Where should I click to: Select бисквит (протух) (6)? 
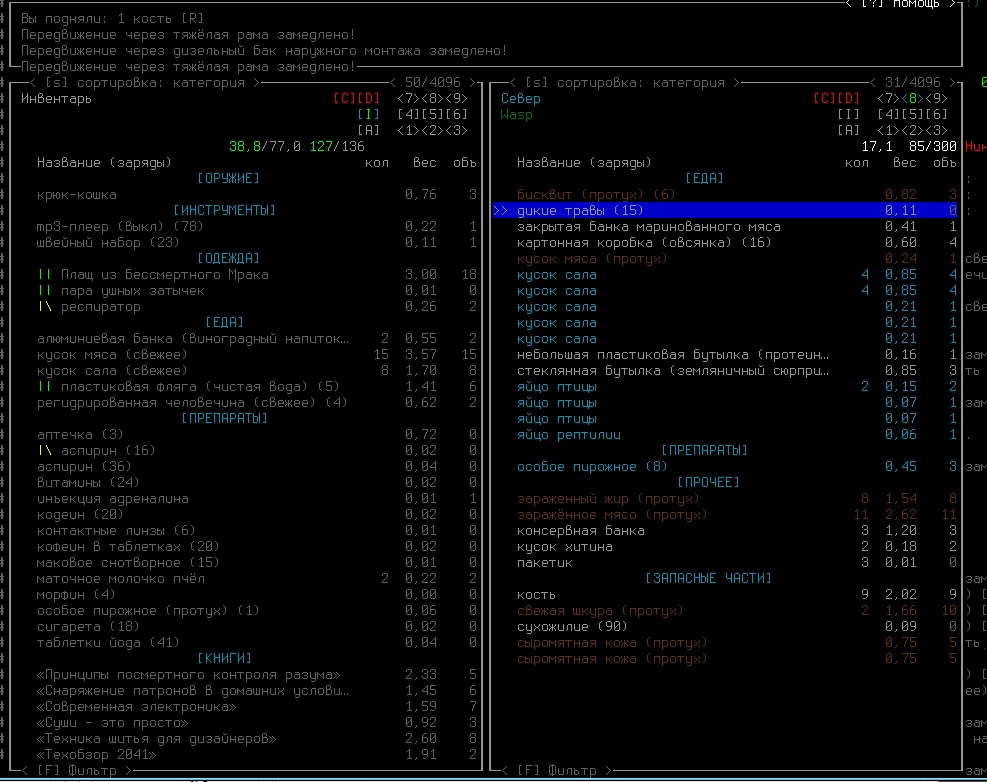tap(736, 195)
